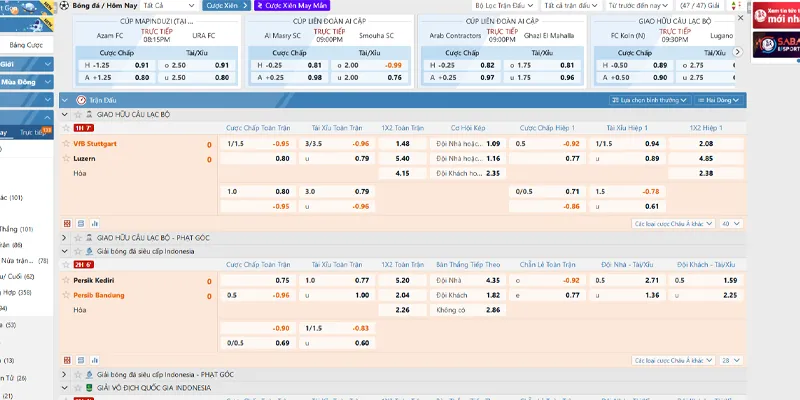Click the soccer ball icon beside Bóng đá
The height and width of the screenshot is (400, 800).
[x=64, y=5]
